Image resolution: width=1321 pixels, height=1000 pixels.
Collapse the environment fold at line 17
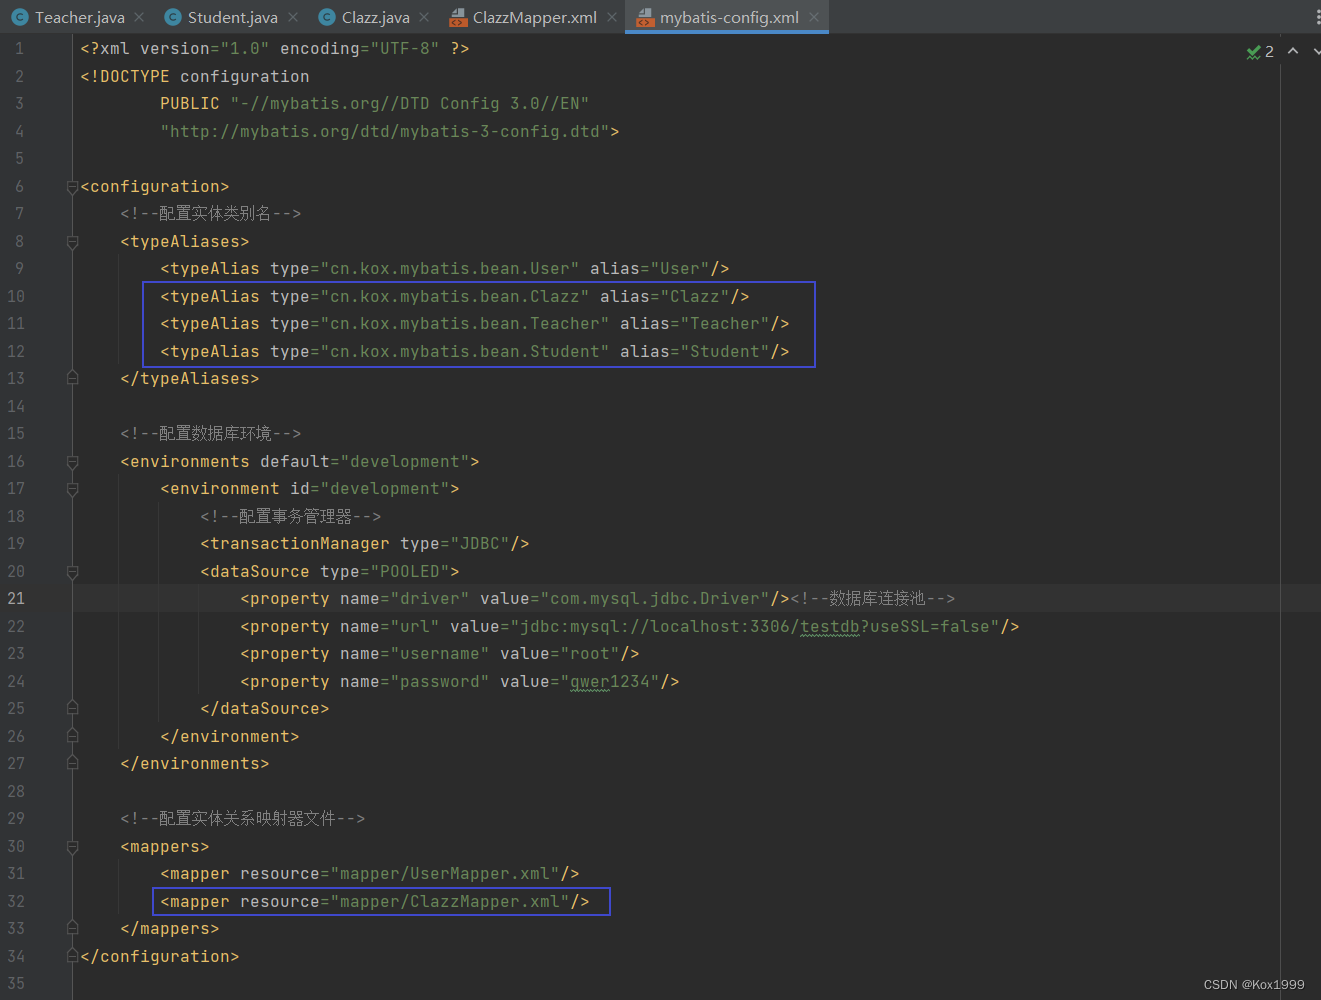[72, 489]
